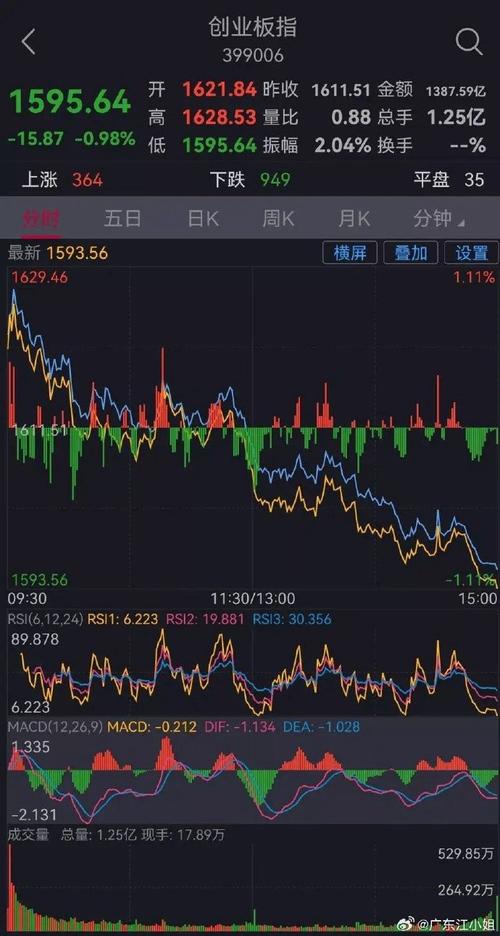Tap the RSI3: 30.356 value
This screenshot has width=500, height=936.
291,619
